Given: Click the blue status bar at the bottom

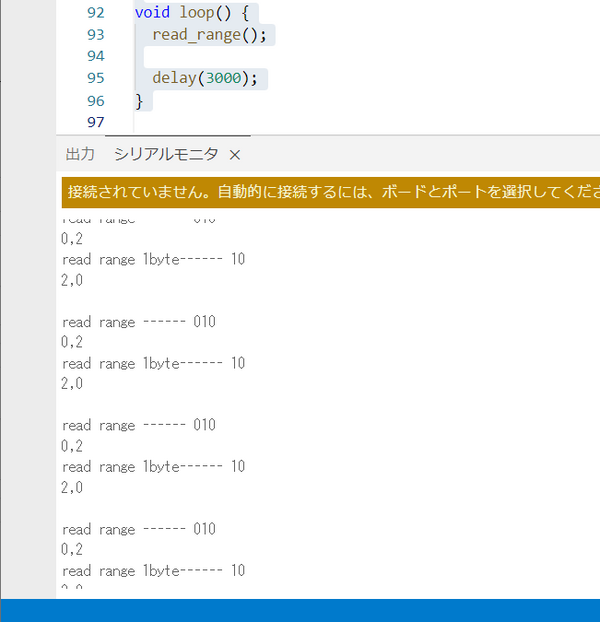Looking at the screenshot, I should 300,610.
